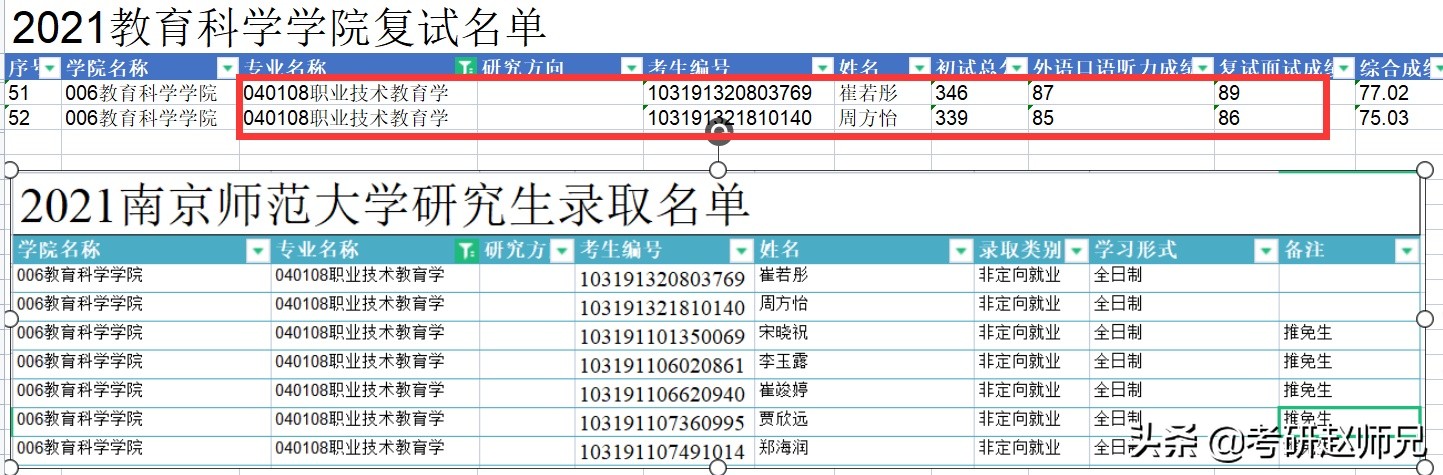The height and width of the screenshot is (475, 1443).
Task: Open filtered 专业名称 dropdown in 录取名单 table
Action: pyautogui.click(x=466, y=250)
